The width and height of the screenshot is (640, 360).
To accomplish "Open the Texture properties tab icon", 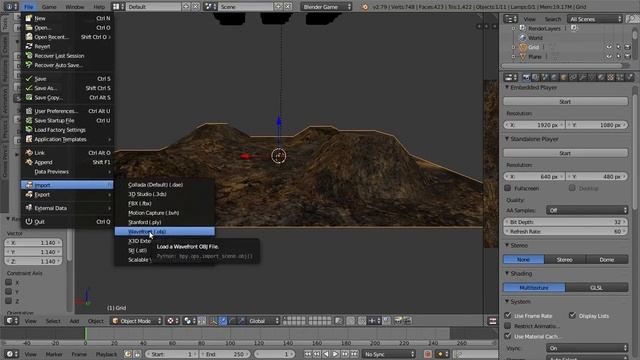I will (x=611, y=77).
